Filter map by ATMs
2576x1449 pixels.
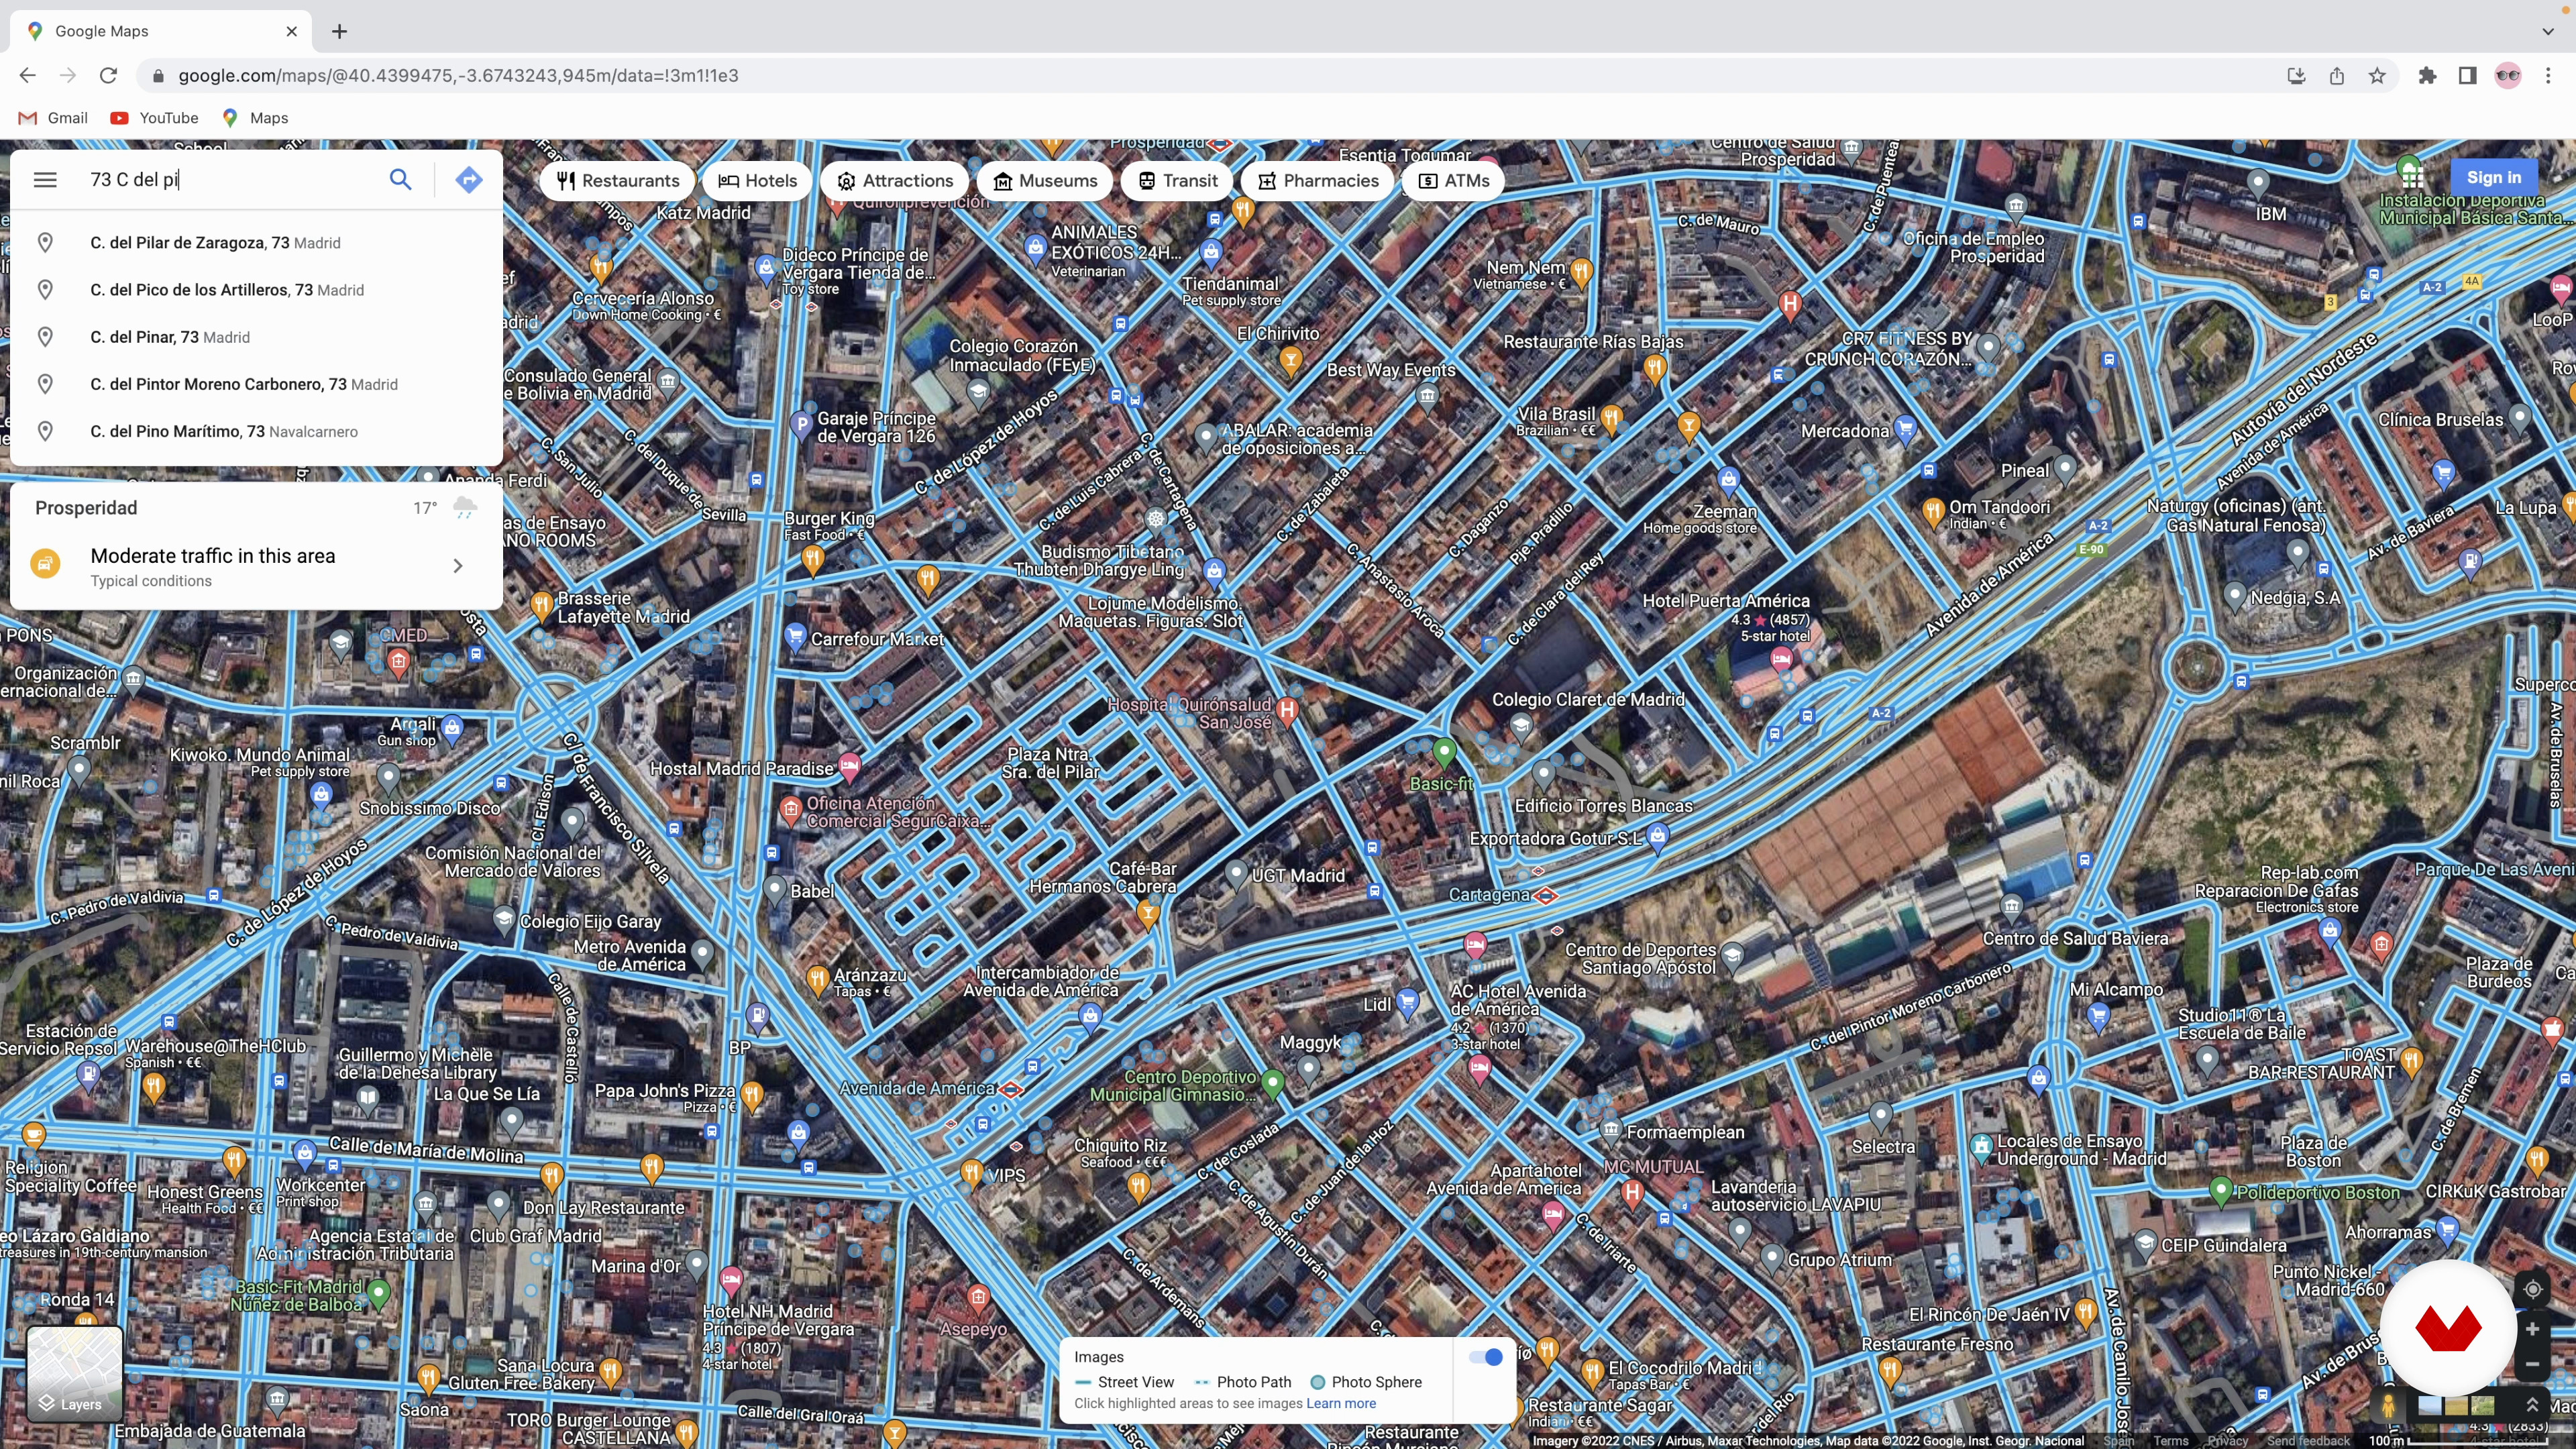pyautogui.click(x=1453, y=181)
